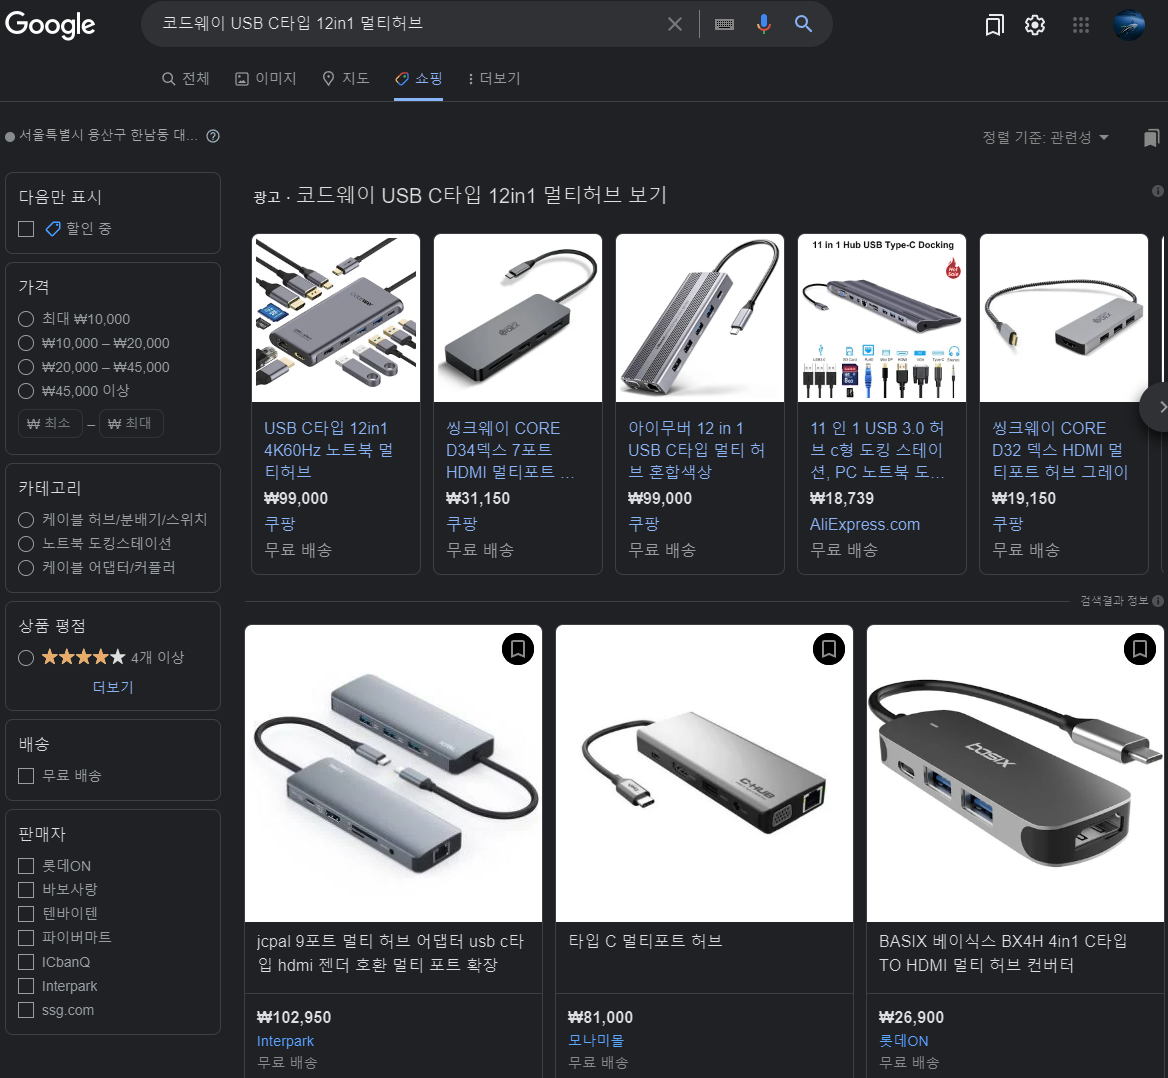
Task: Select ₩45,000 이상 price option
Action: [x=26, y=390]
